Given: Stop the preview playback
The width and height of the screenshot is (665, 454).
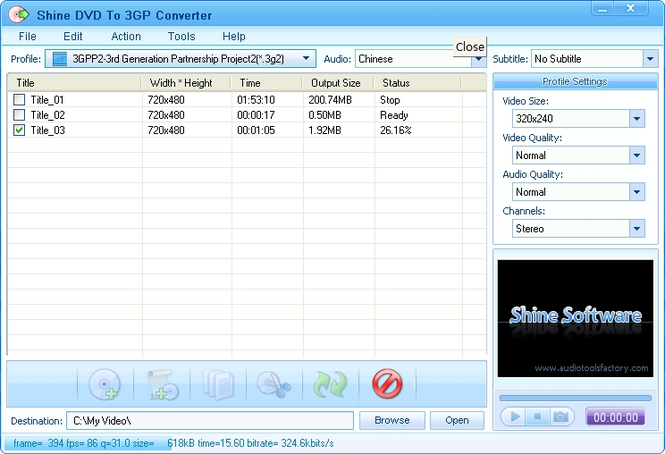Looking at the screenshot, I should (537, 417).
